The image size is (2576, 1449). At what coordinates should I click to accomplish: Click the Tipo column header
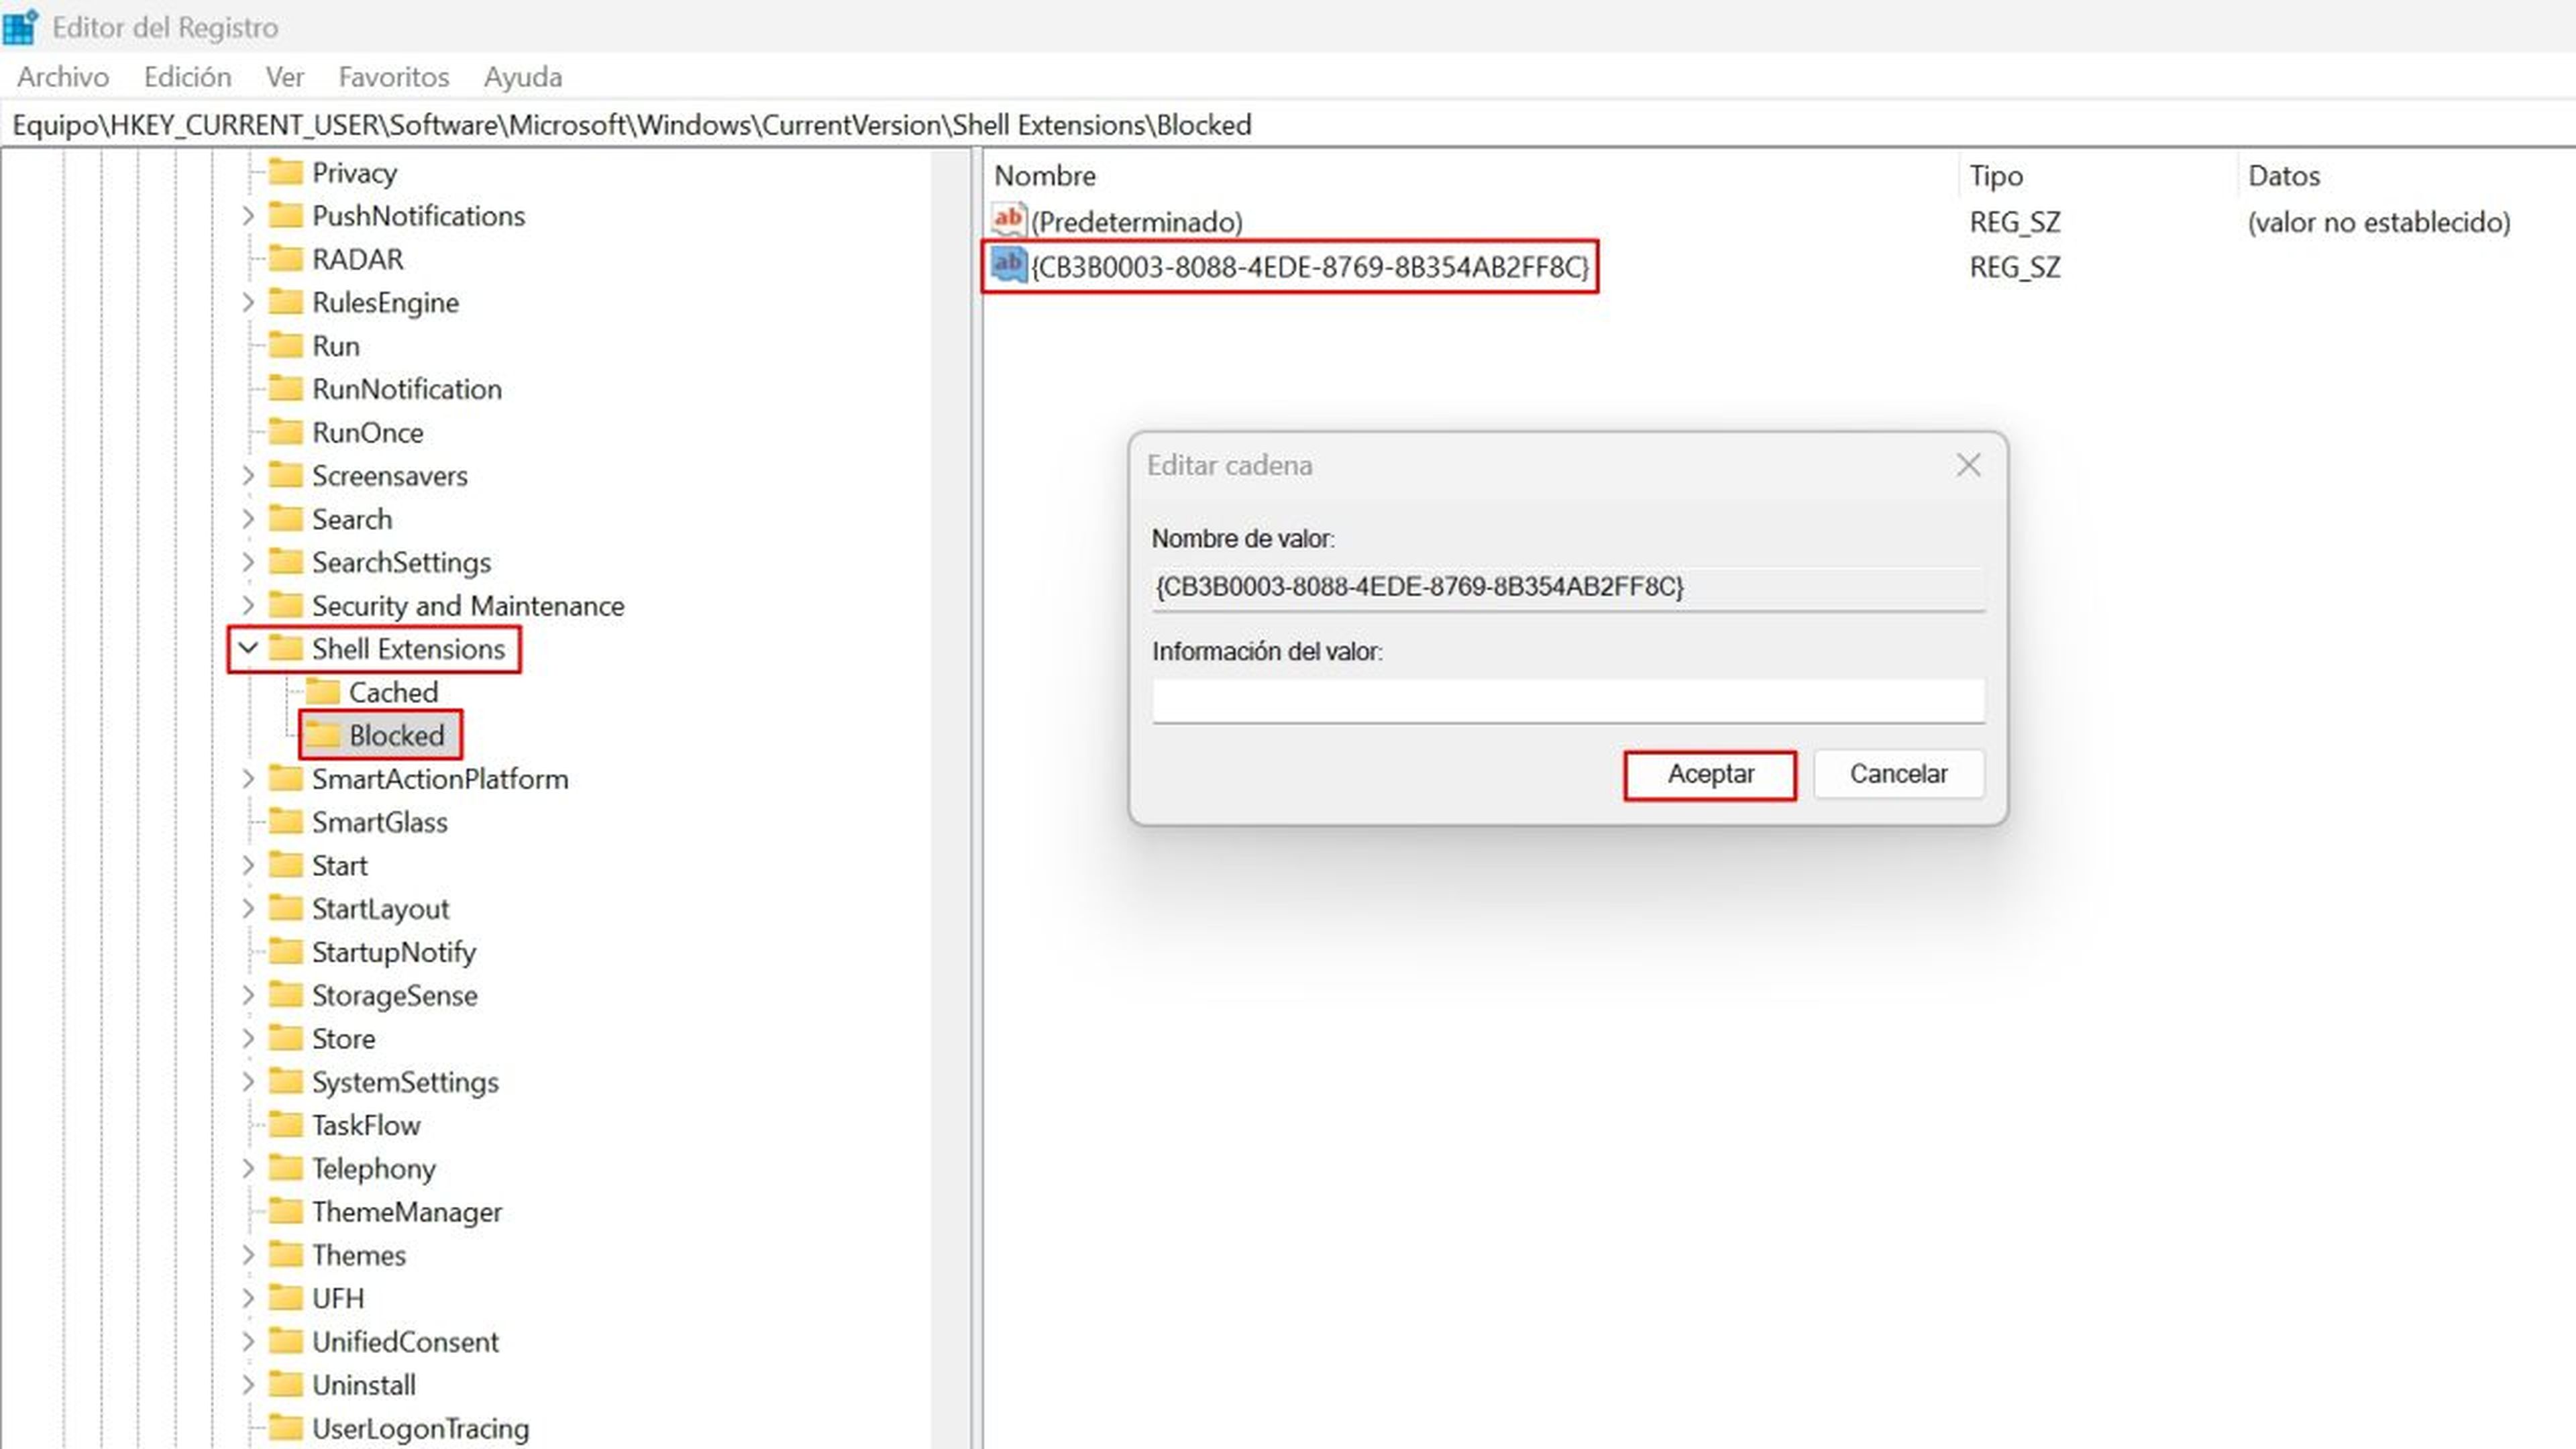1996,176
